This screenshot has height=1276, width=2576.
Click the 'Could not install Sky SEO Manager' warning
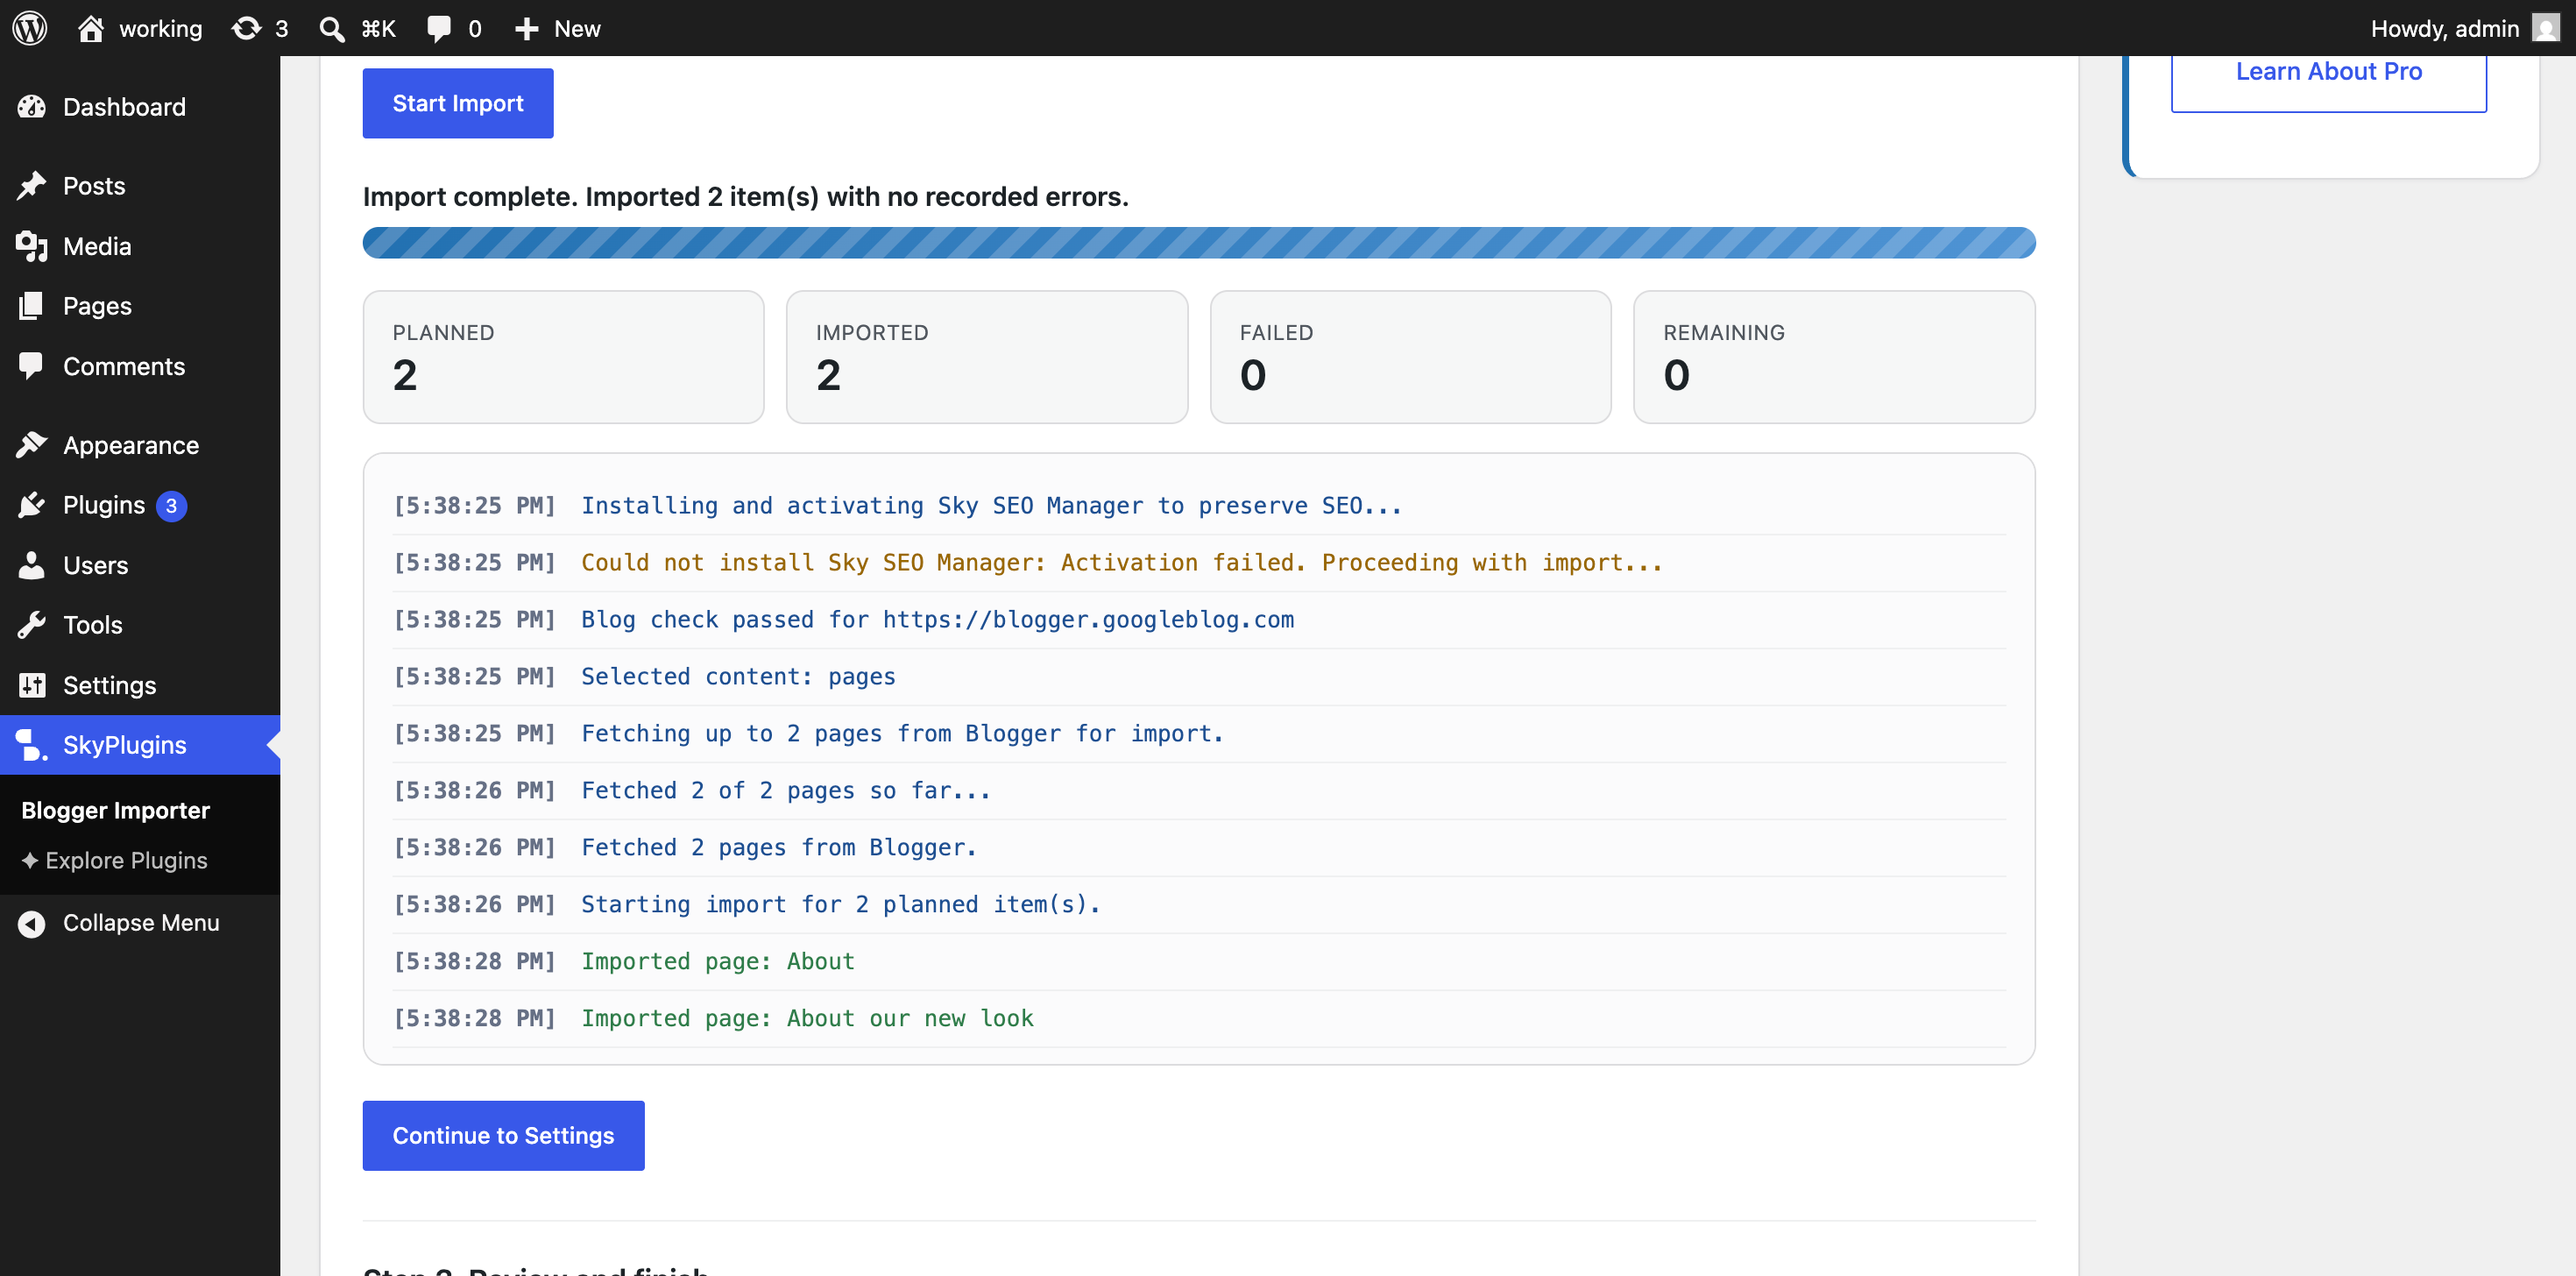1199,563
